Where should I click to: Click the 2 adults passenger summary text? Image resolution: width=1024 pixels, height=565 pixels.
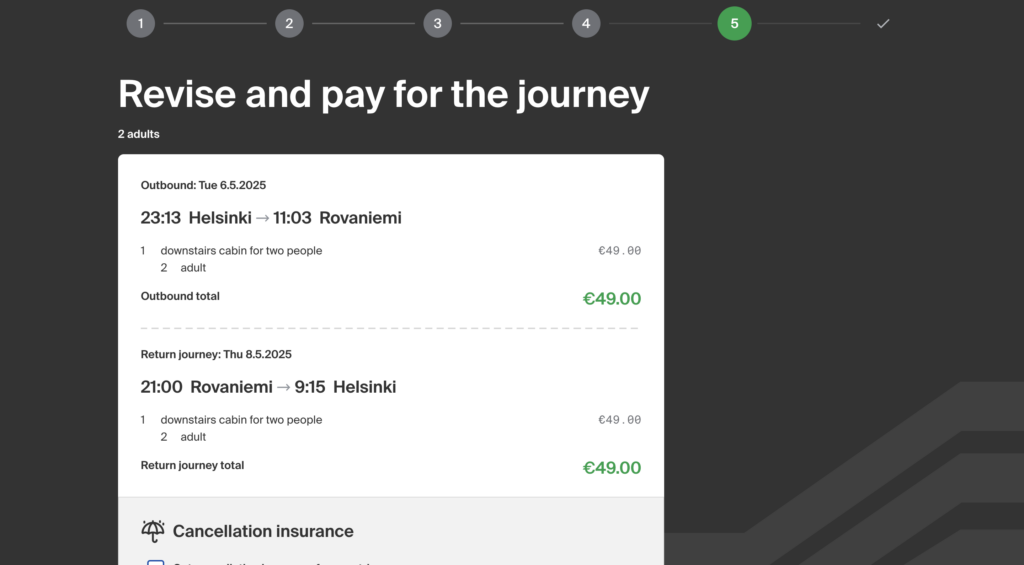(x=138, y=134)
